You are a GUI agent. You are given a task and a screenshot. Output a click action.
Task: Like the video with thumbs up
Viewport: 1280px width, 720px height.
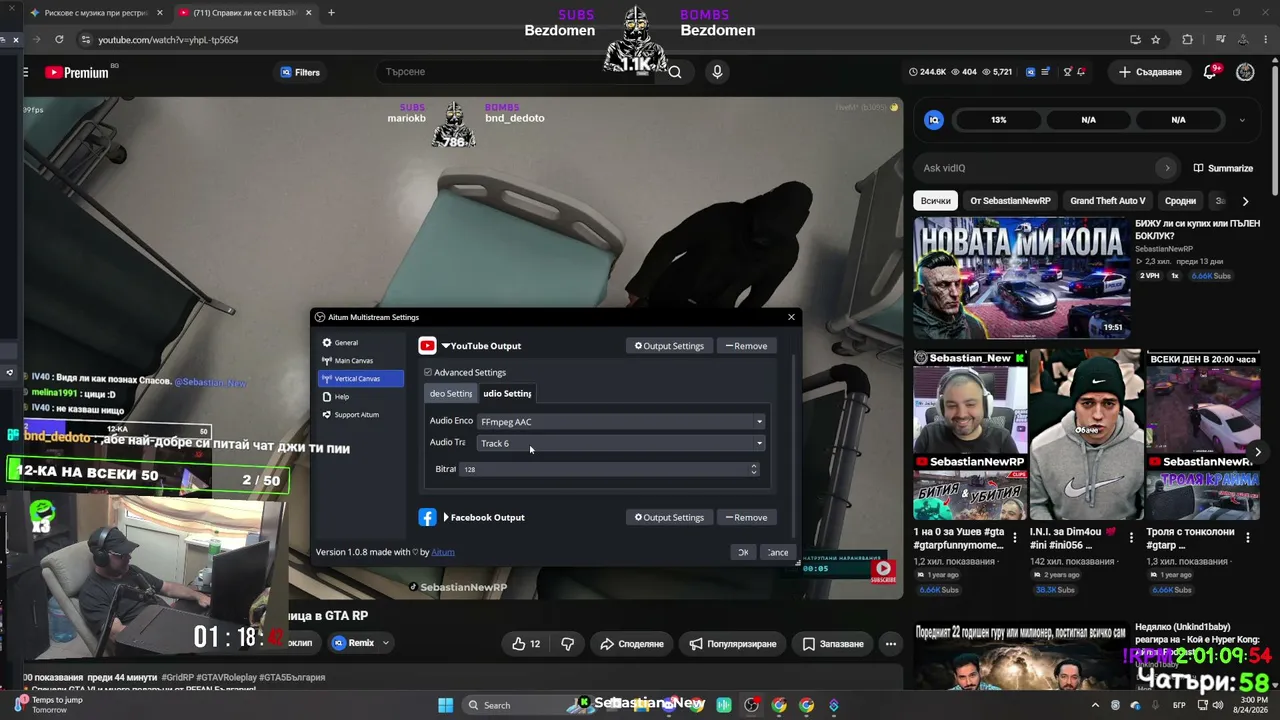526,644
